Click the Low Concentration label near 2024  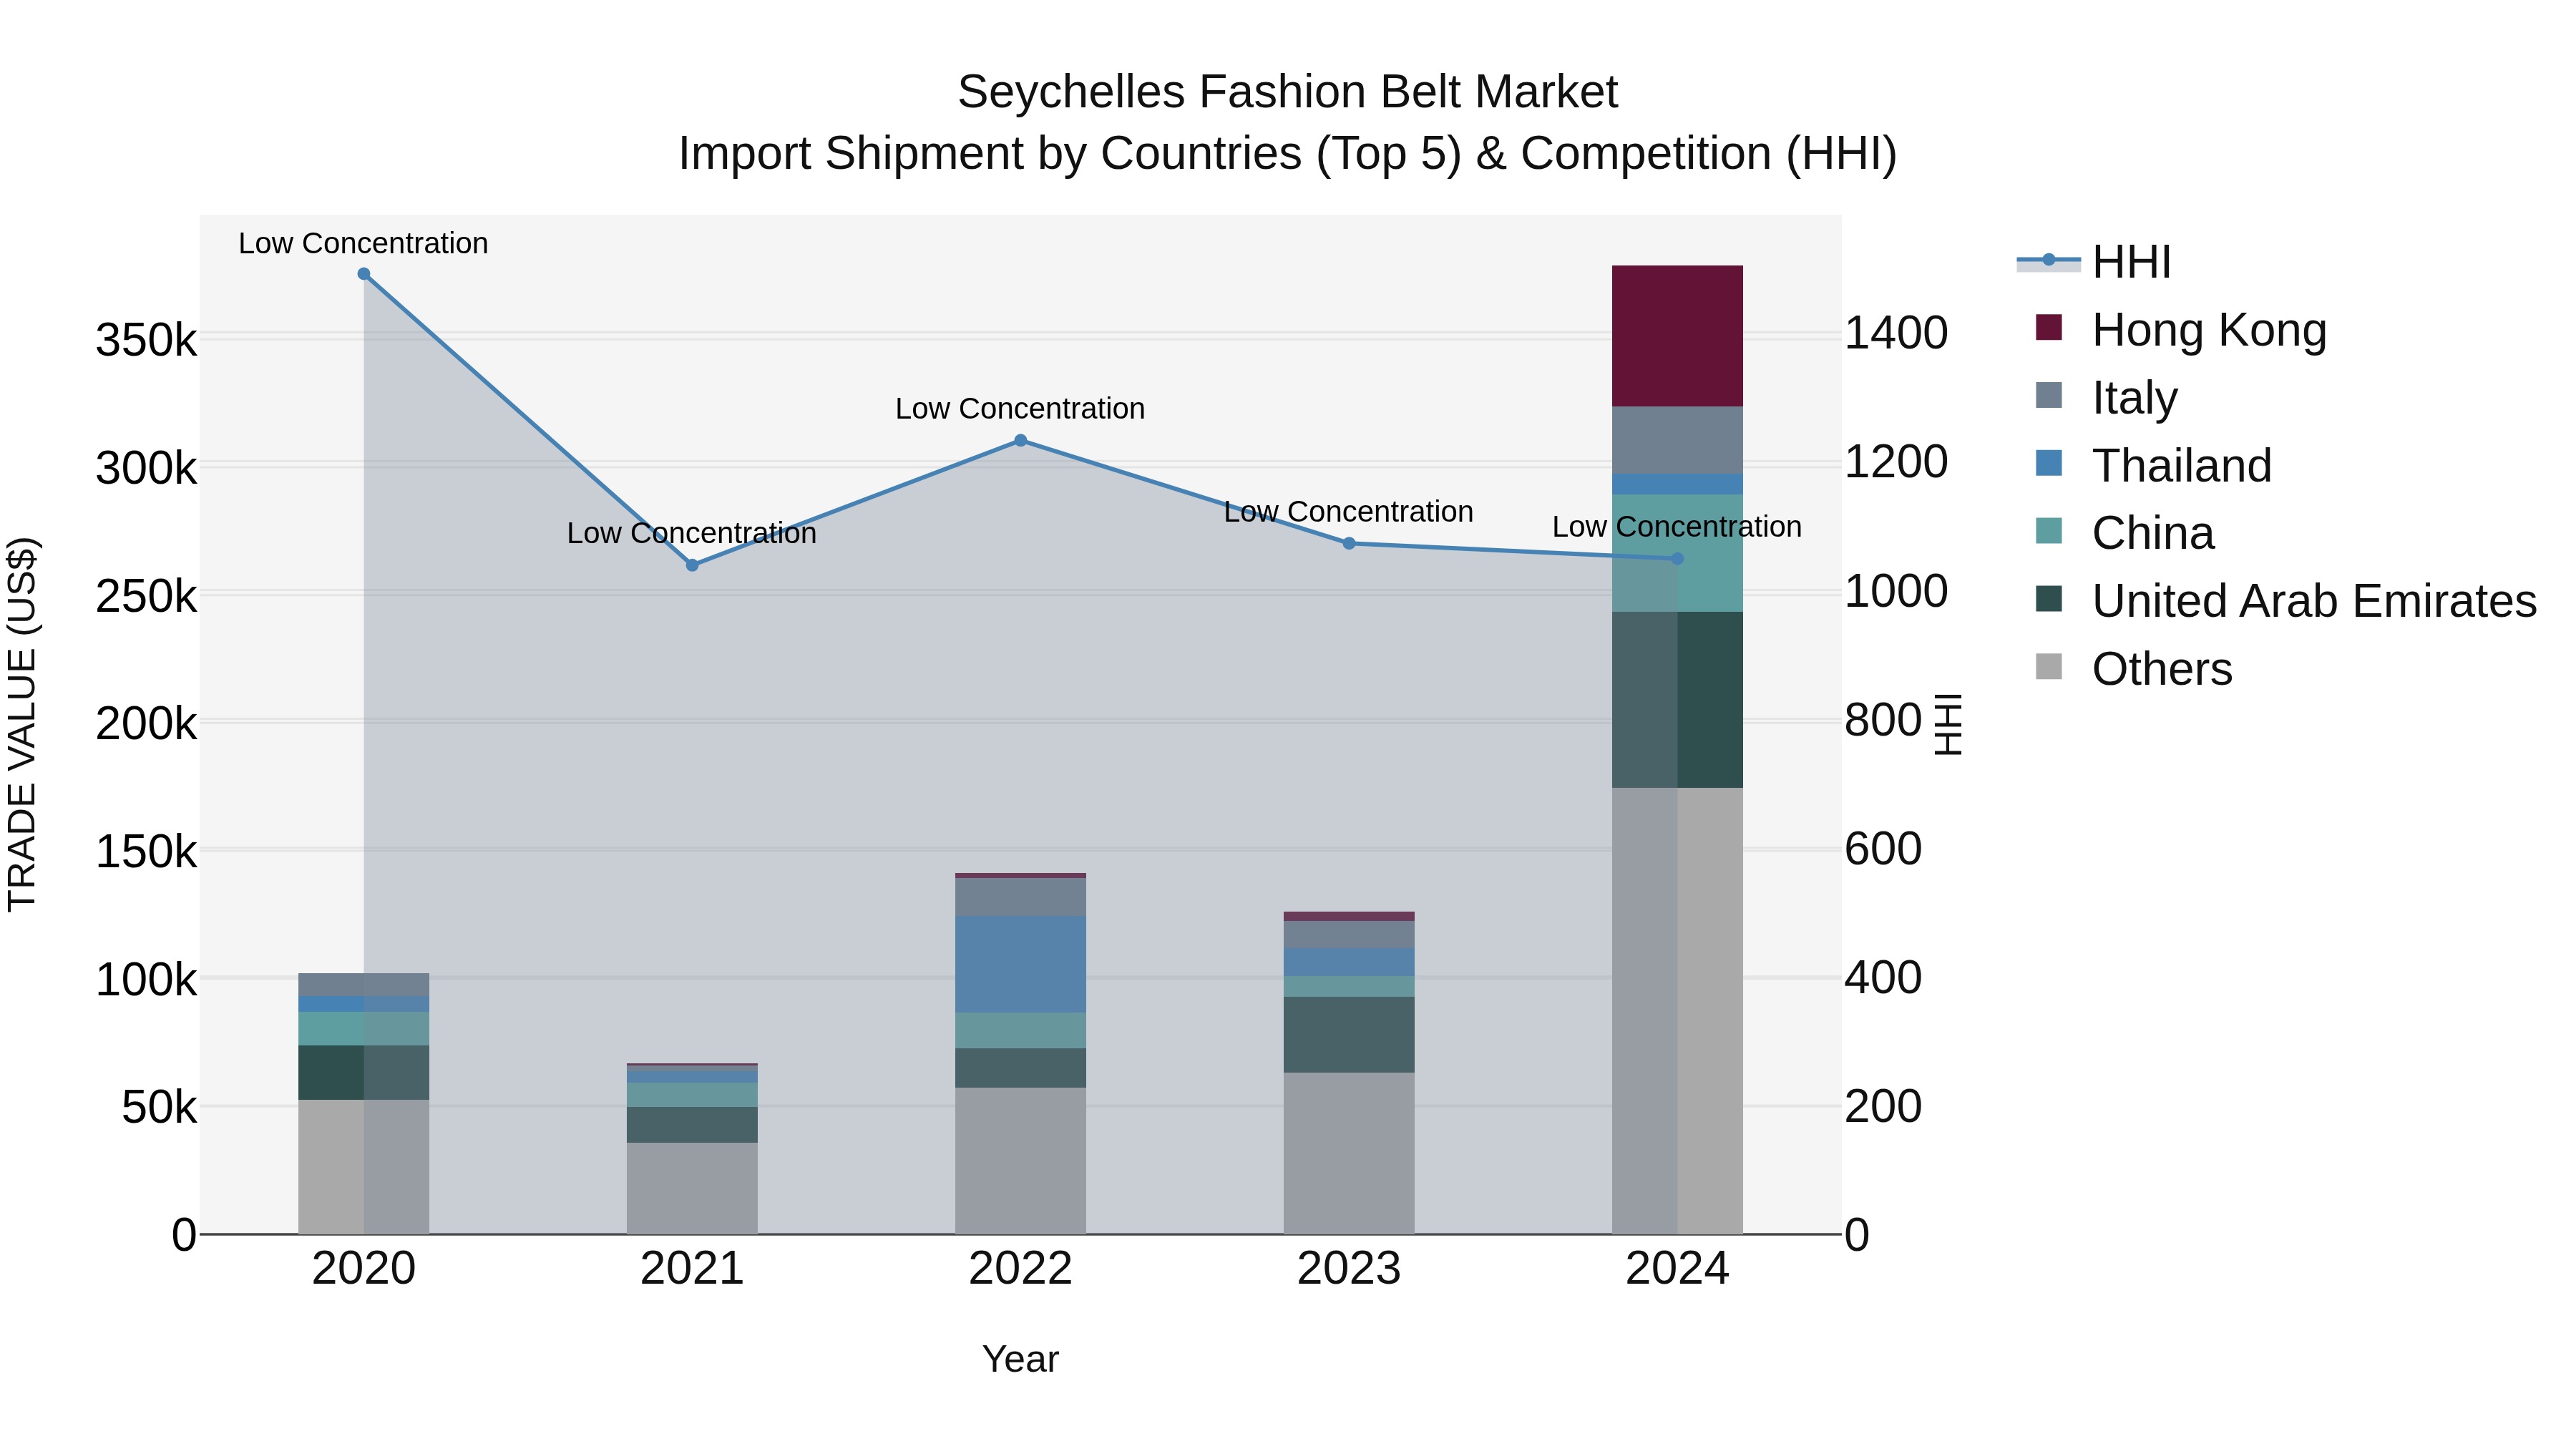(x=1677, y=527)
